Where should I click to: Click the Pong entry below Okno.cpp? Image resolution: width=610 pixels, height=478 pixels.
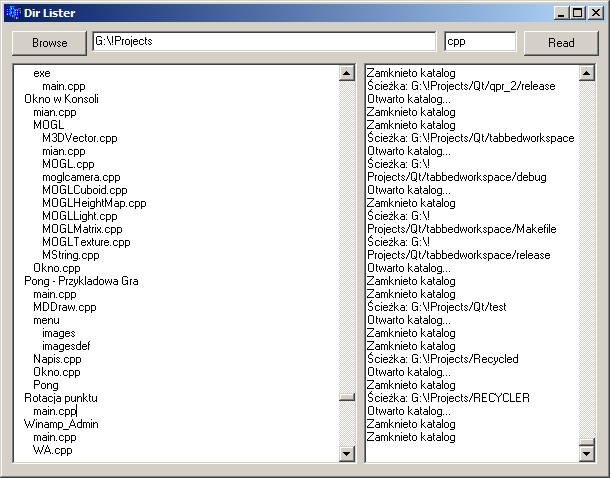(x=46, y=385)
